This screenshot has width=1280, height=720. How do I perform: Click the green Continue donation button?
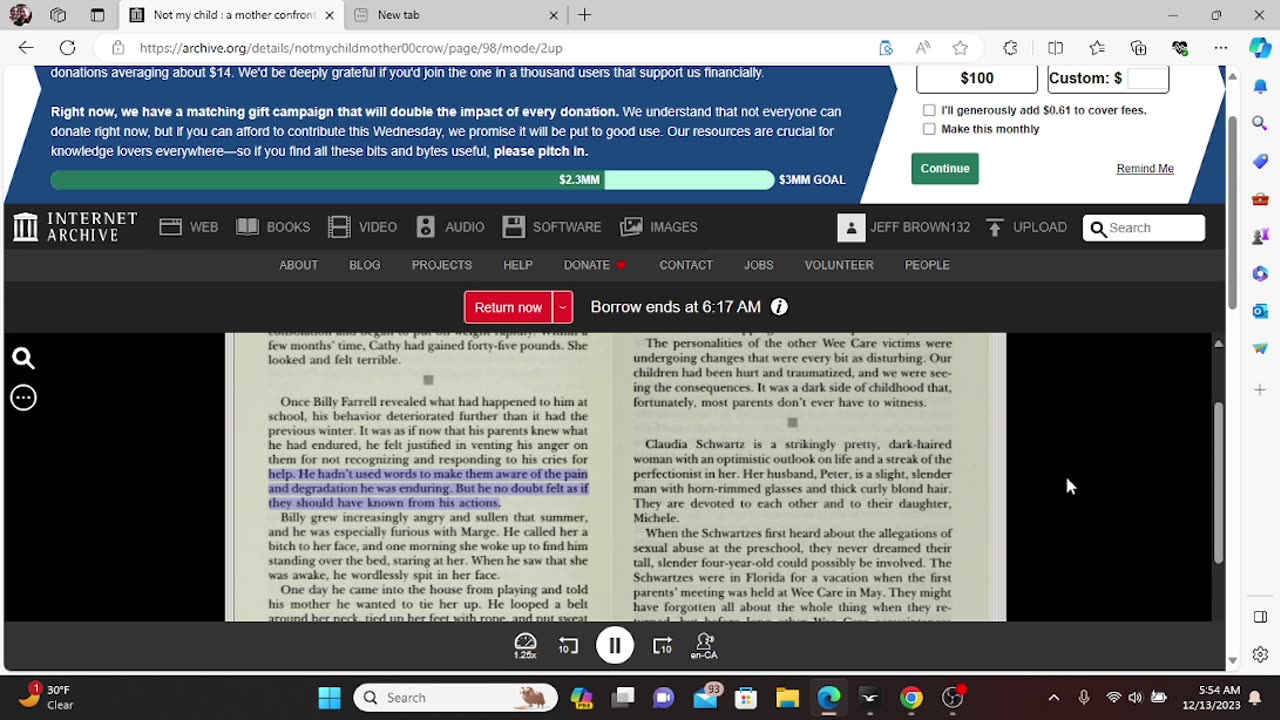945,168
